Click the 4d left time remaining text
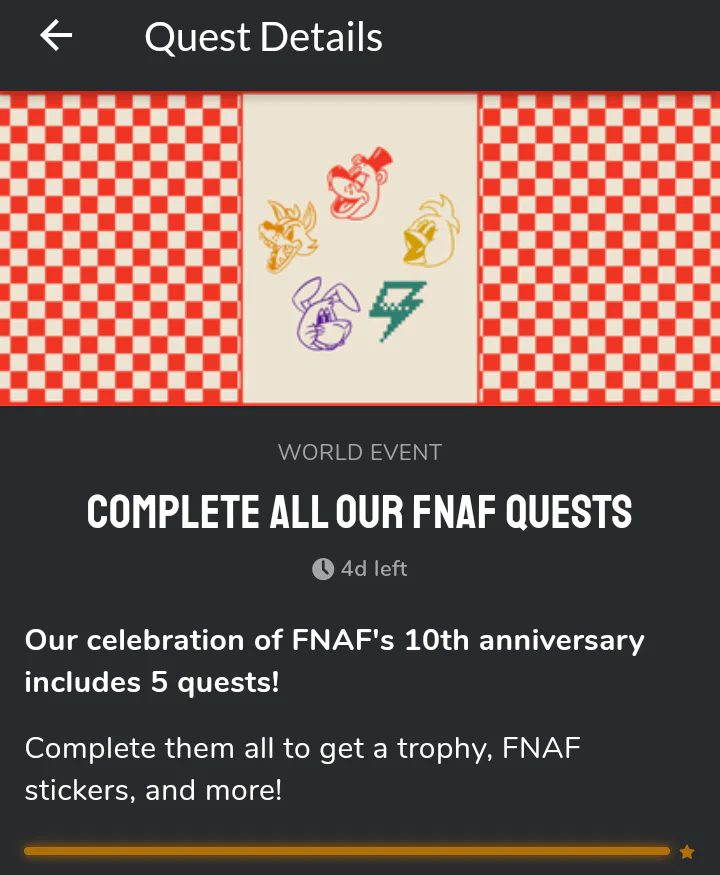 [x=374, y=569]
